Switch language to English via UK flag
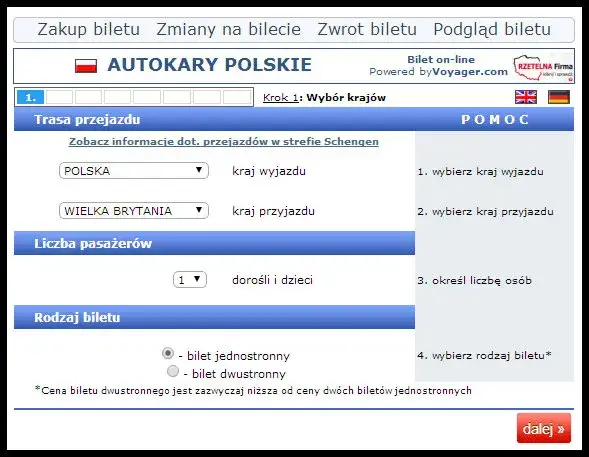 click(x=526, y=97)
